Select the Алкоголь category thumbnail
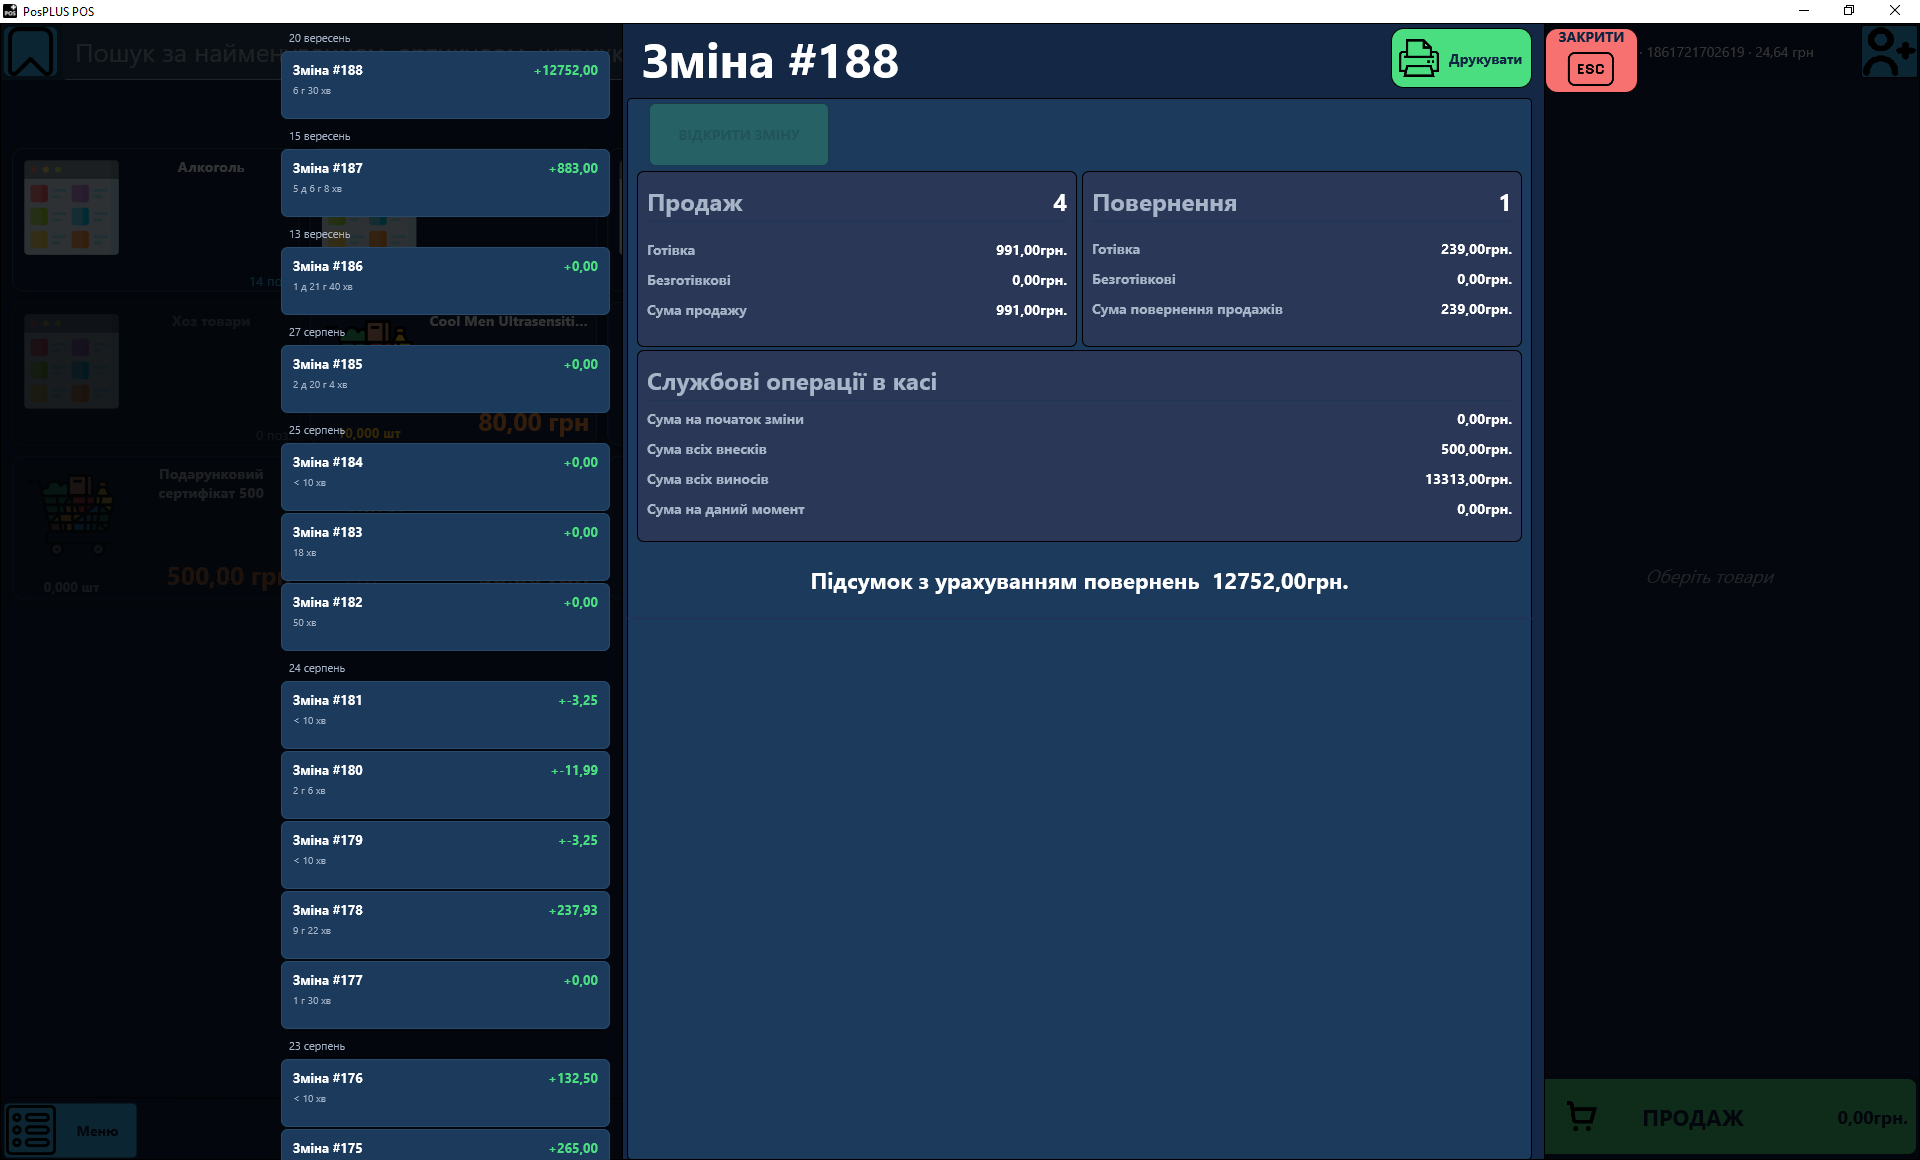This screenshot has width=1920, height=1160. coord(71,207)
